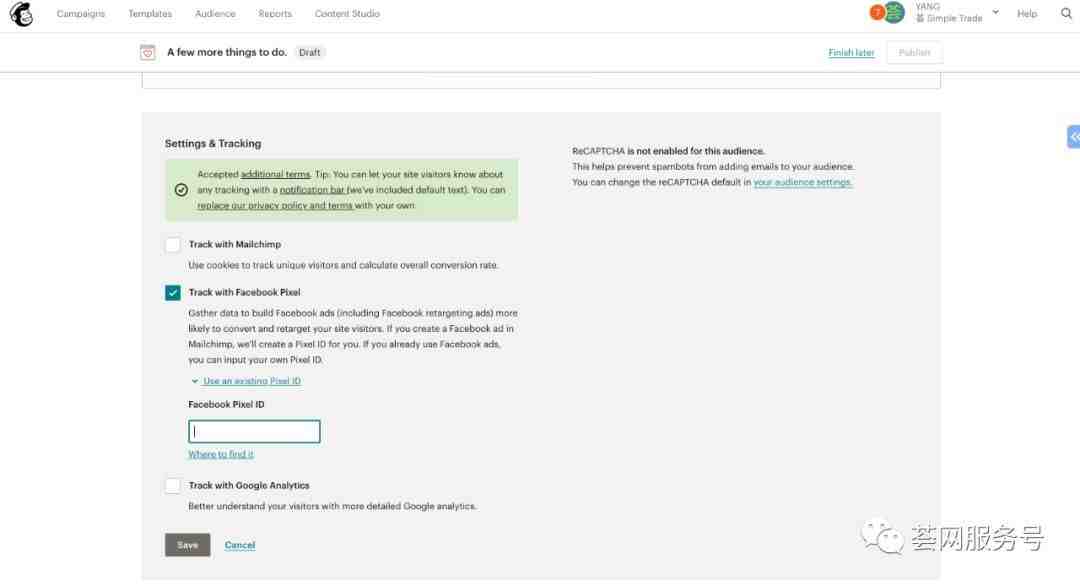
Task: Click the Mailchimp Freddie logo
Action: (x=21, y=14)
